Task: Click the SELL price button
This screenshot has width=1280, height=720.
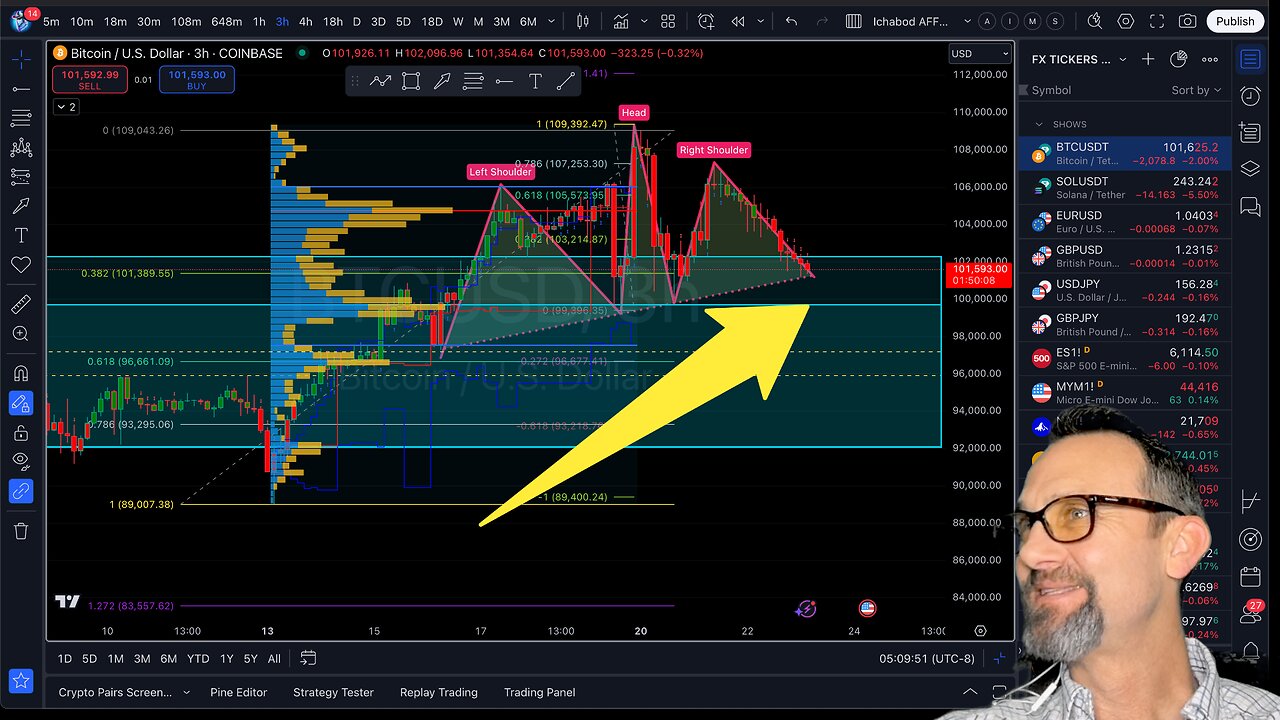Action: 89,80
